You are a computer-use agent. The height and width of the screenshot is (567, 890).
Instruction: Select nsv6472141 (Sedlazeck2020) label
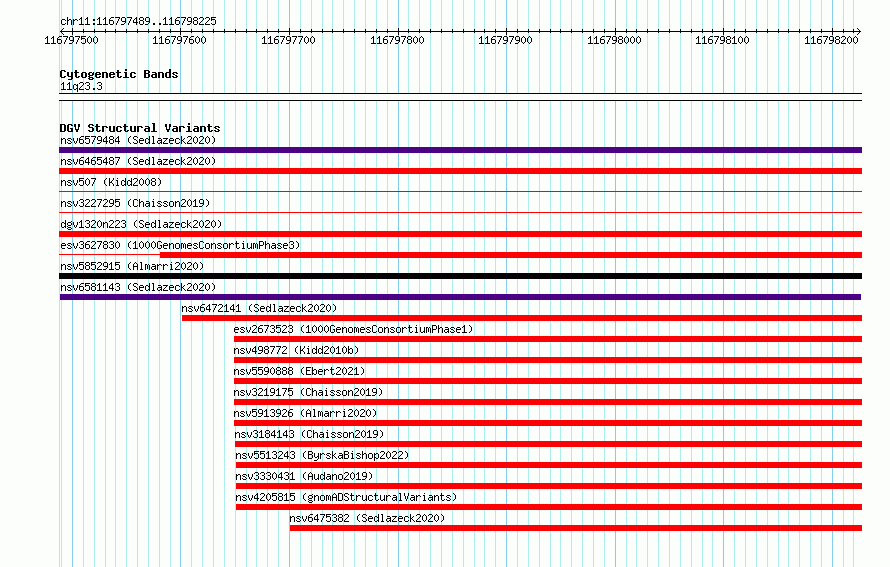coord(259,308)
